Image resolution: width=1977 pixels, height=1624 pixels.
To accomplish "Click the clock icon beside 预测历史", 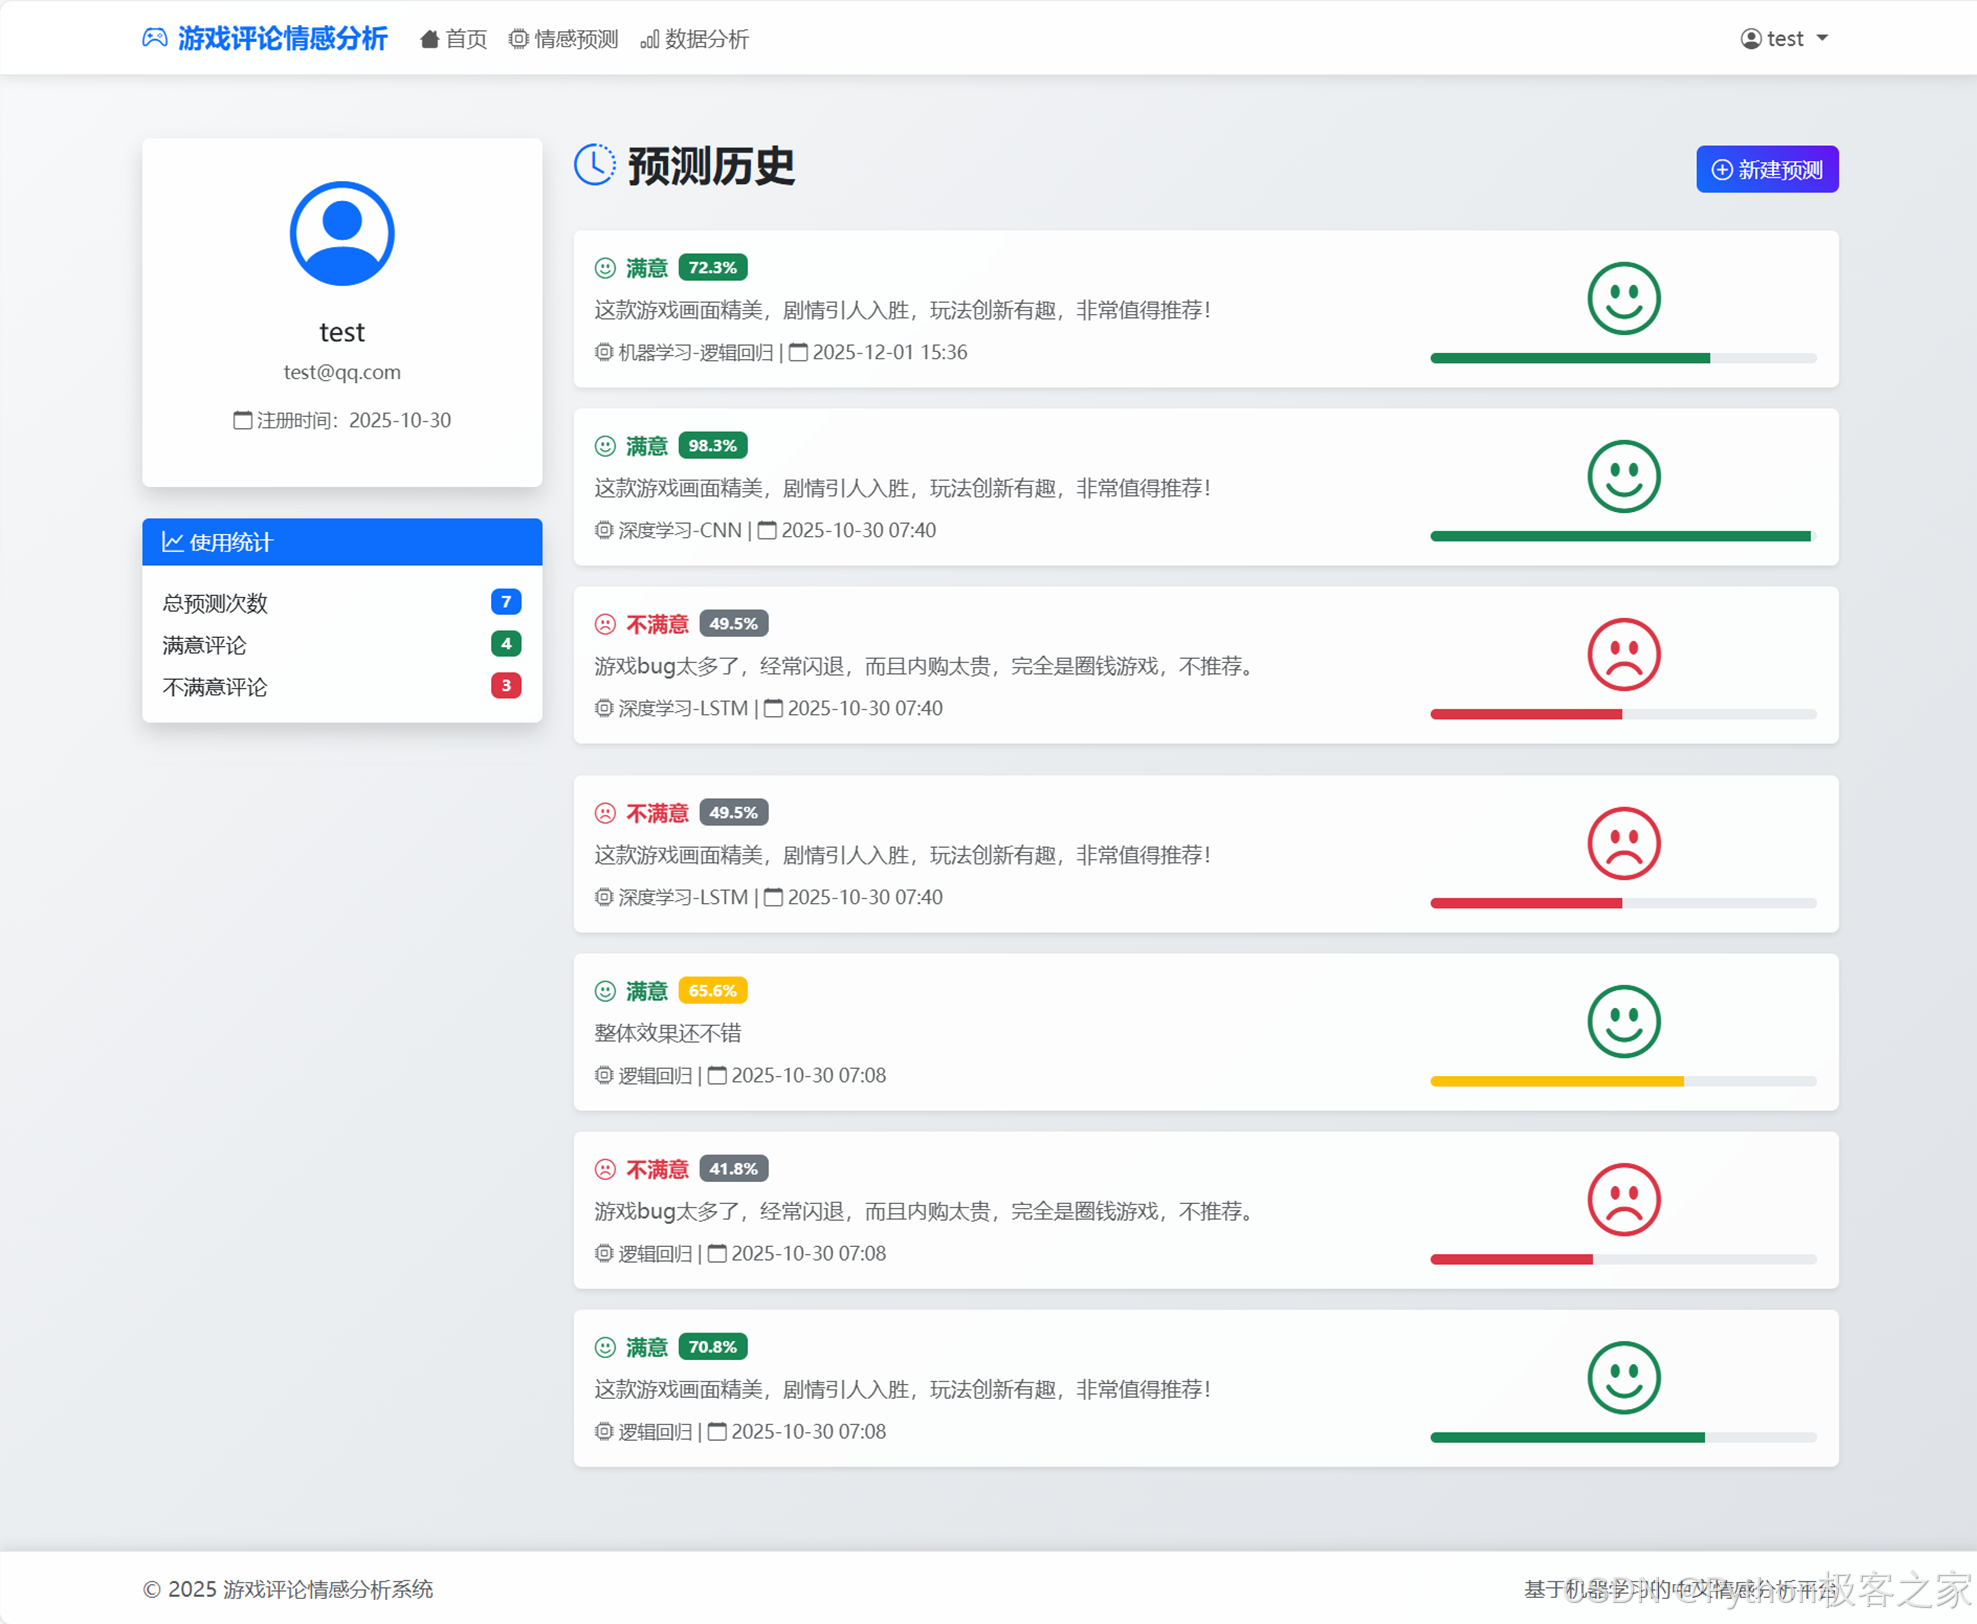I will click(595, 165).
